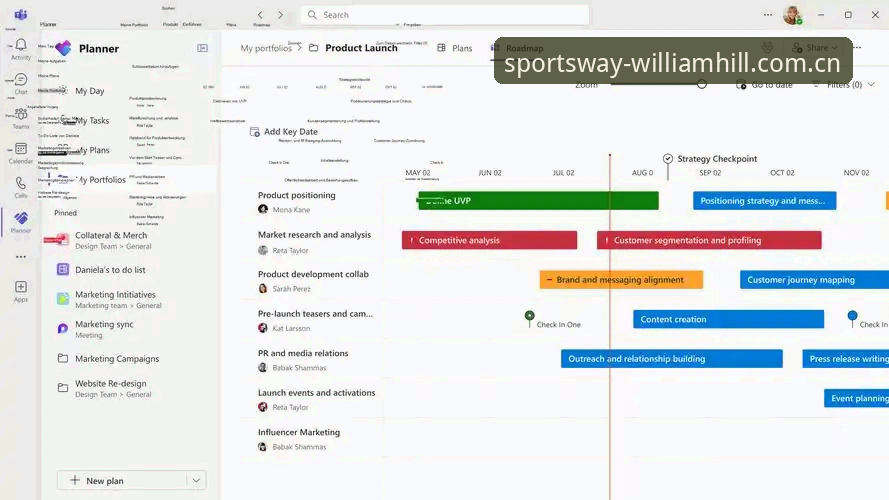Open Launch events and activations row
This screenshot has width=889, height=500.
click(x=316, y=393)
